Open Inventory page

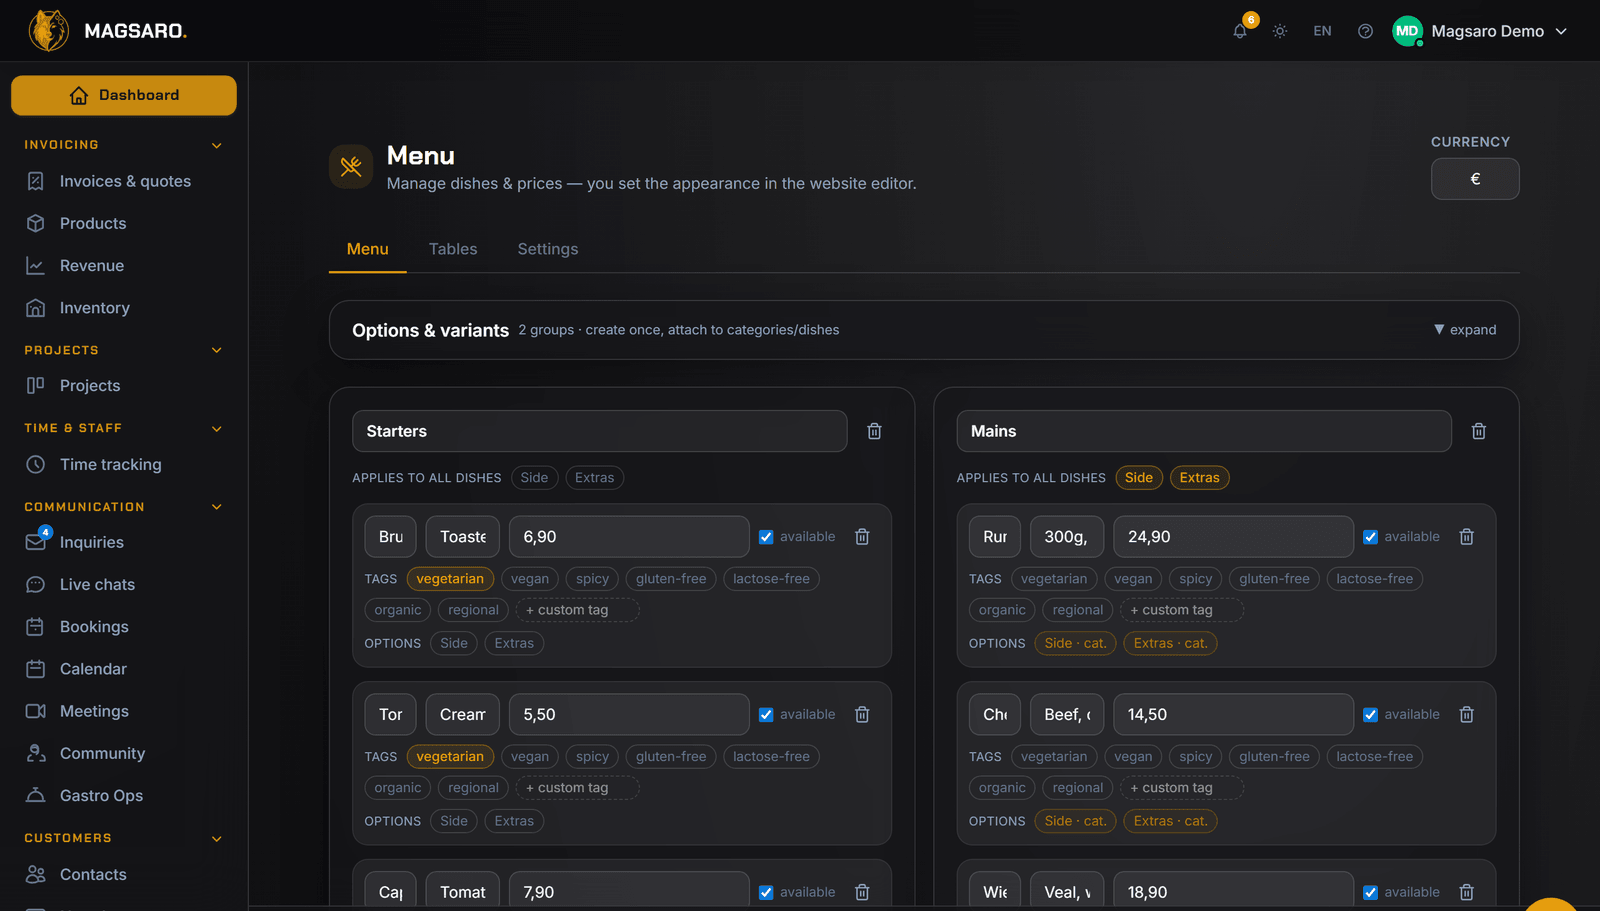coord(124,308)
